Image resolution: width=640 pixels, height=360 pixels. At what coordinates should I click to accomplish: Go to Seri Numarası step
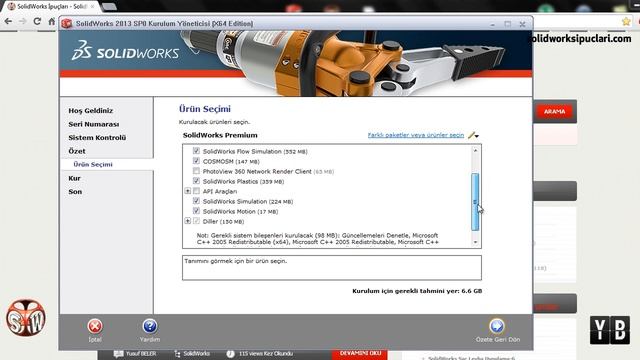[x=94, y=124]
